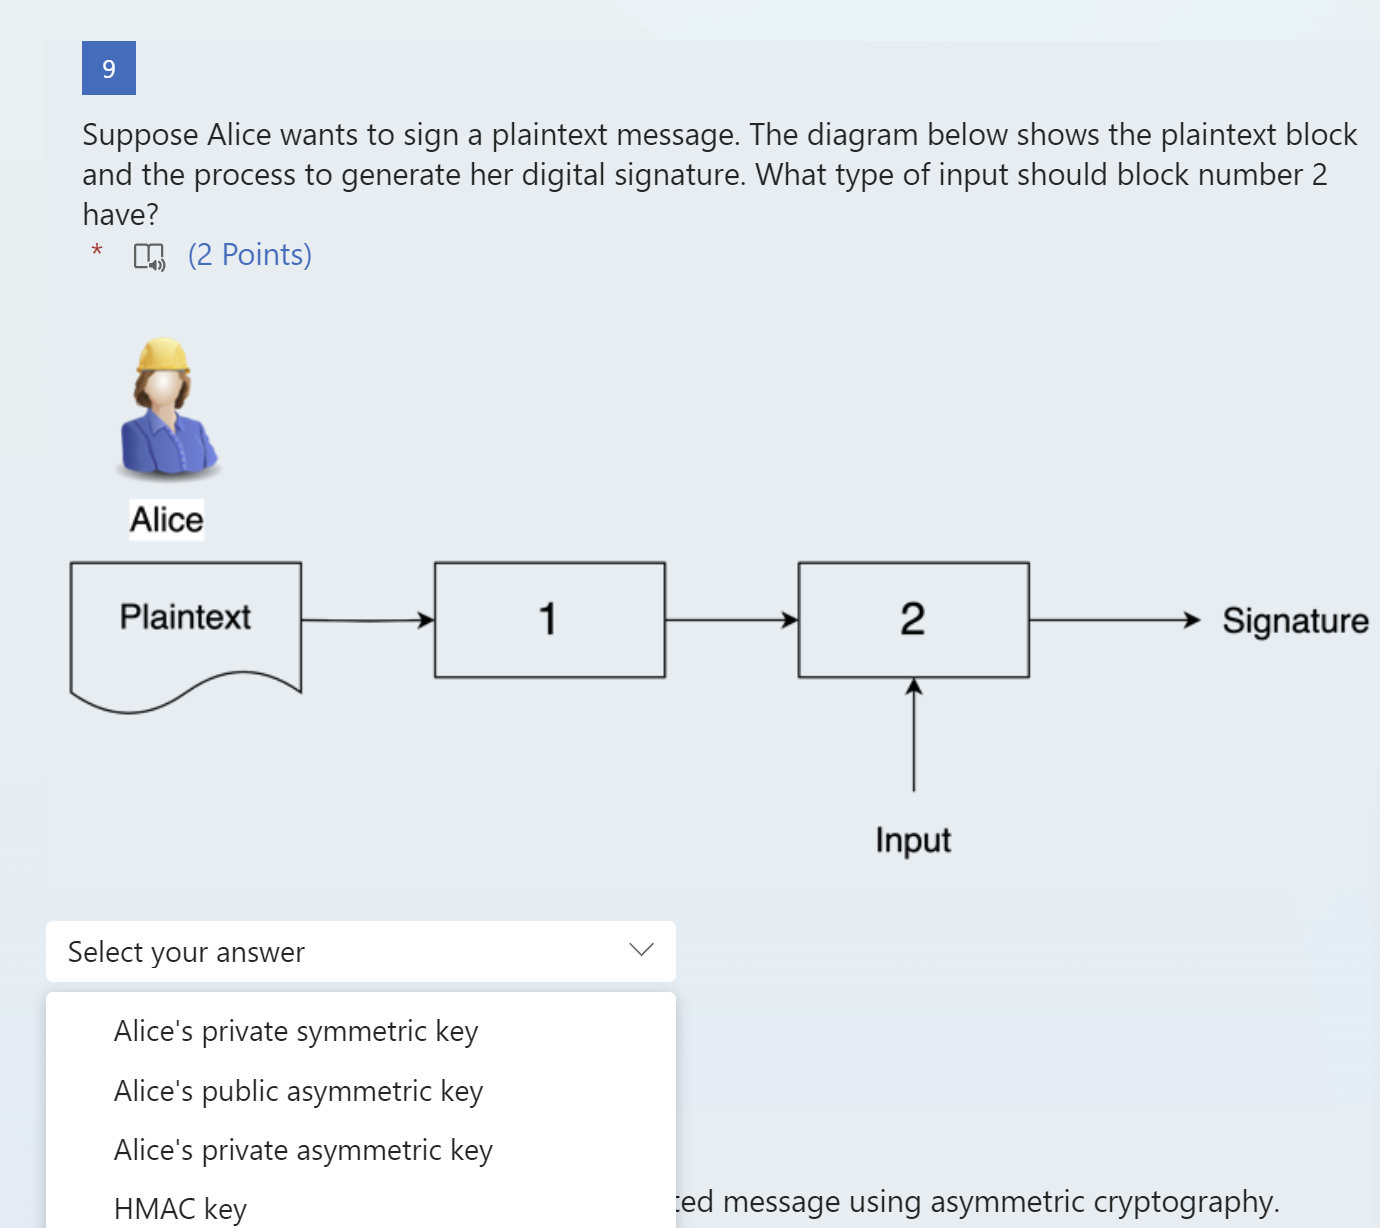Click the Alice name label
Viewport: 1380px width, 1228px height.
(x=166, y=519)
